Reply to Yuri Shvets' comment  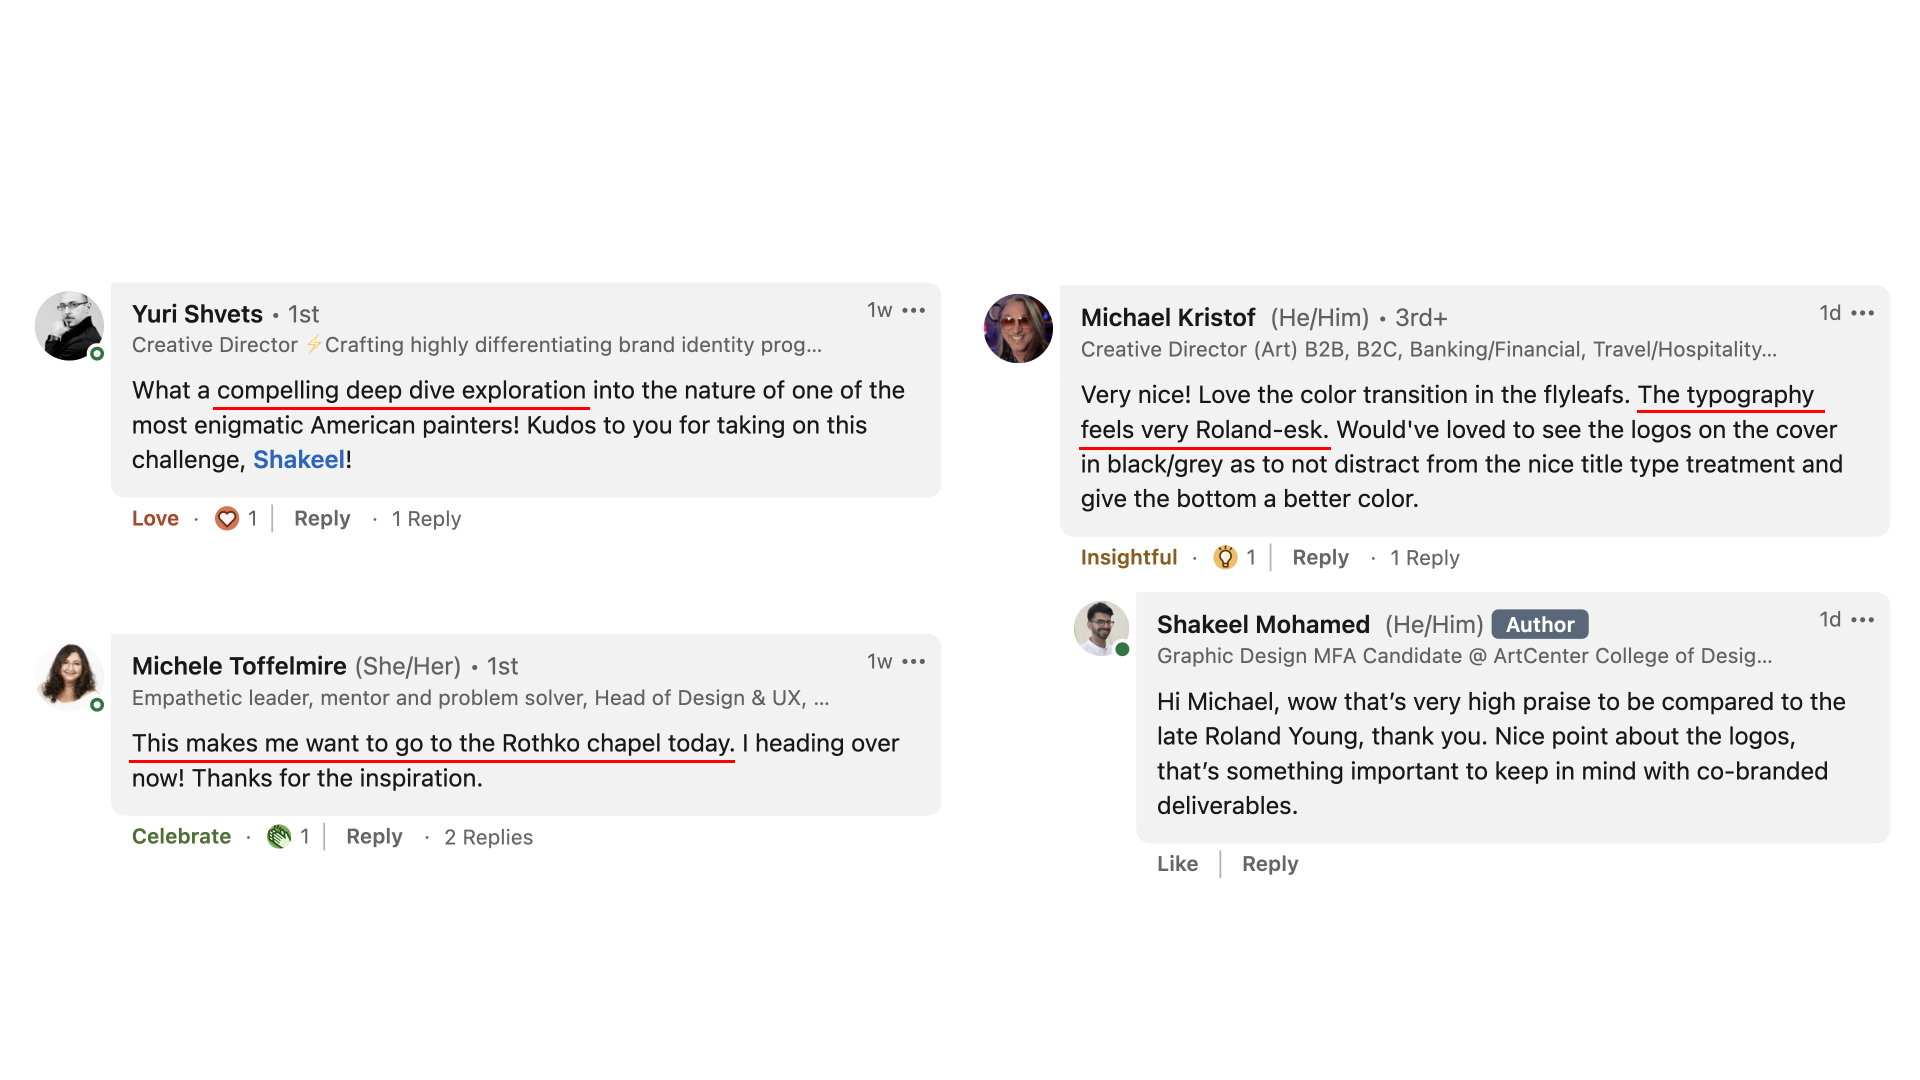tap(322, 519)
